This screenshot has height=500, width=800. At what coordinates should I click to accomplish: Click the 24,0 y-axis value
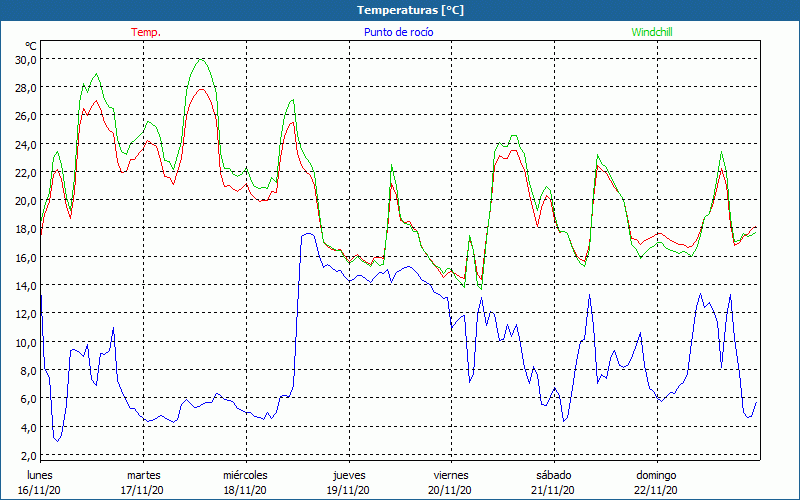tap(26, 144)
